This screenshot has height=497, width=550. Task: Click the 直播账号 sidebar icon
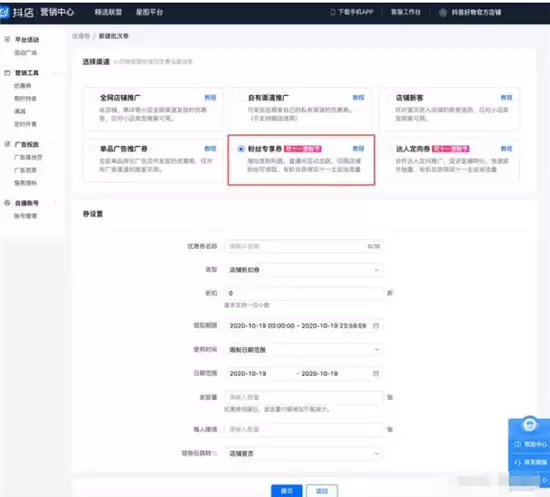7,203
